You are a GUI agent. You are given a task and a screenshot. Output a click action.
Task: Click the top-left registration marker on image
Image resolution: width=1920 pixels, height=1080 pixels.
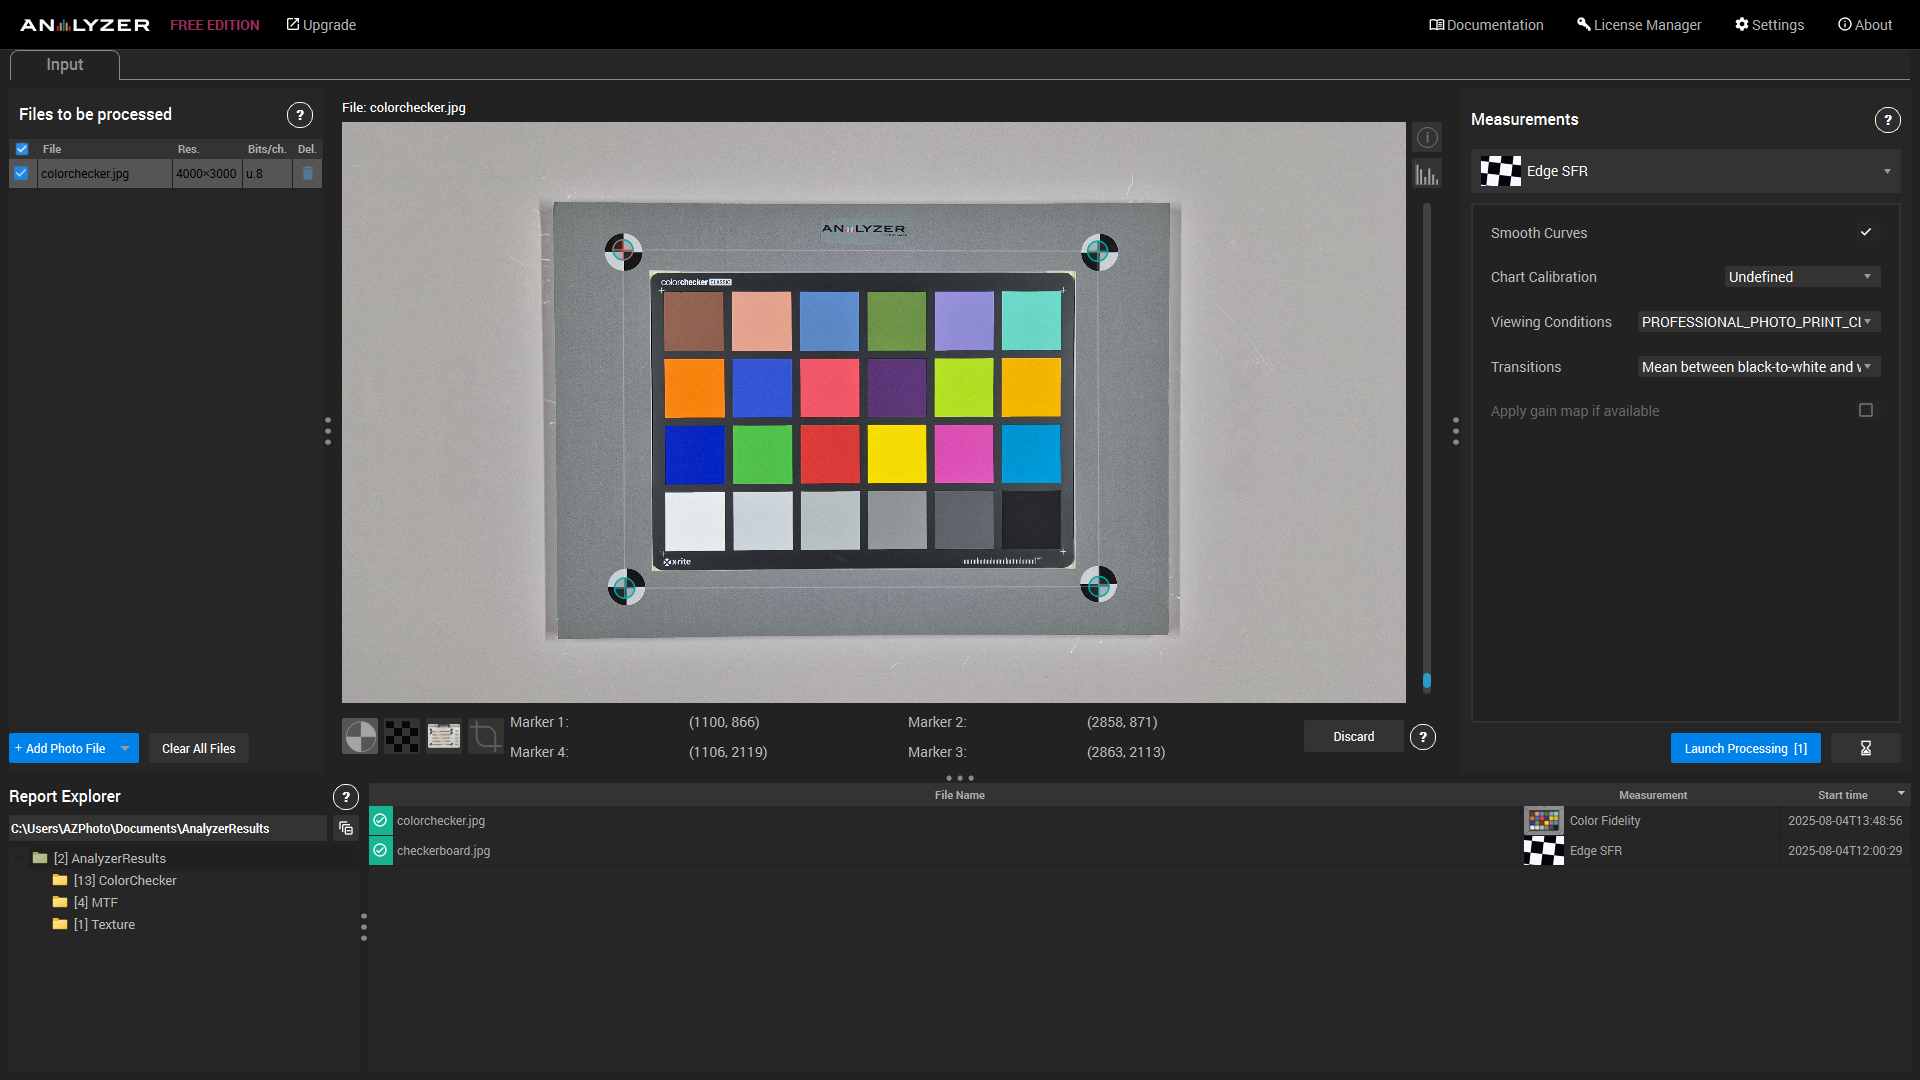(x=623, y=251)
